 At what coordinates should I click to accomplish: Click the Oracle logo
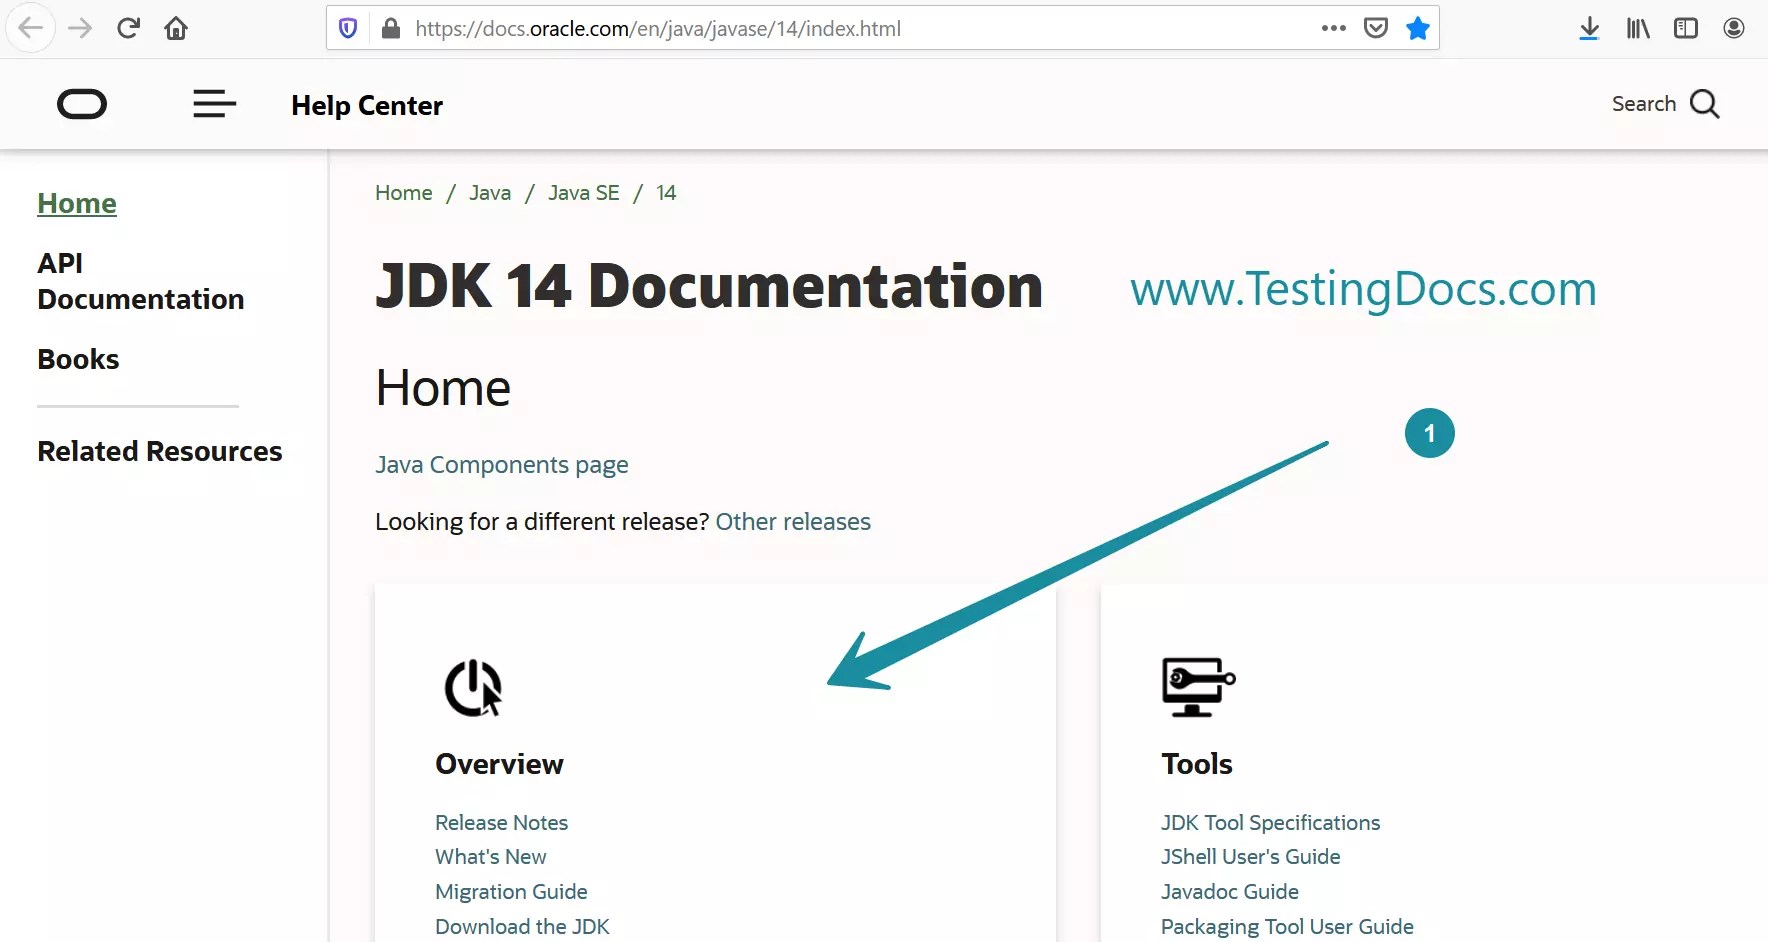point(82,104)
